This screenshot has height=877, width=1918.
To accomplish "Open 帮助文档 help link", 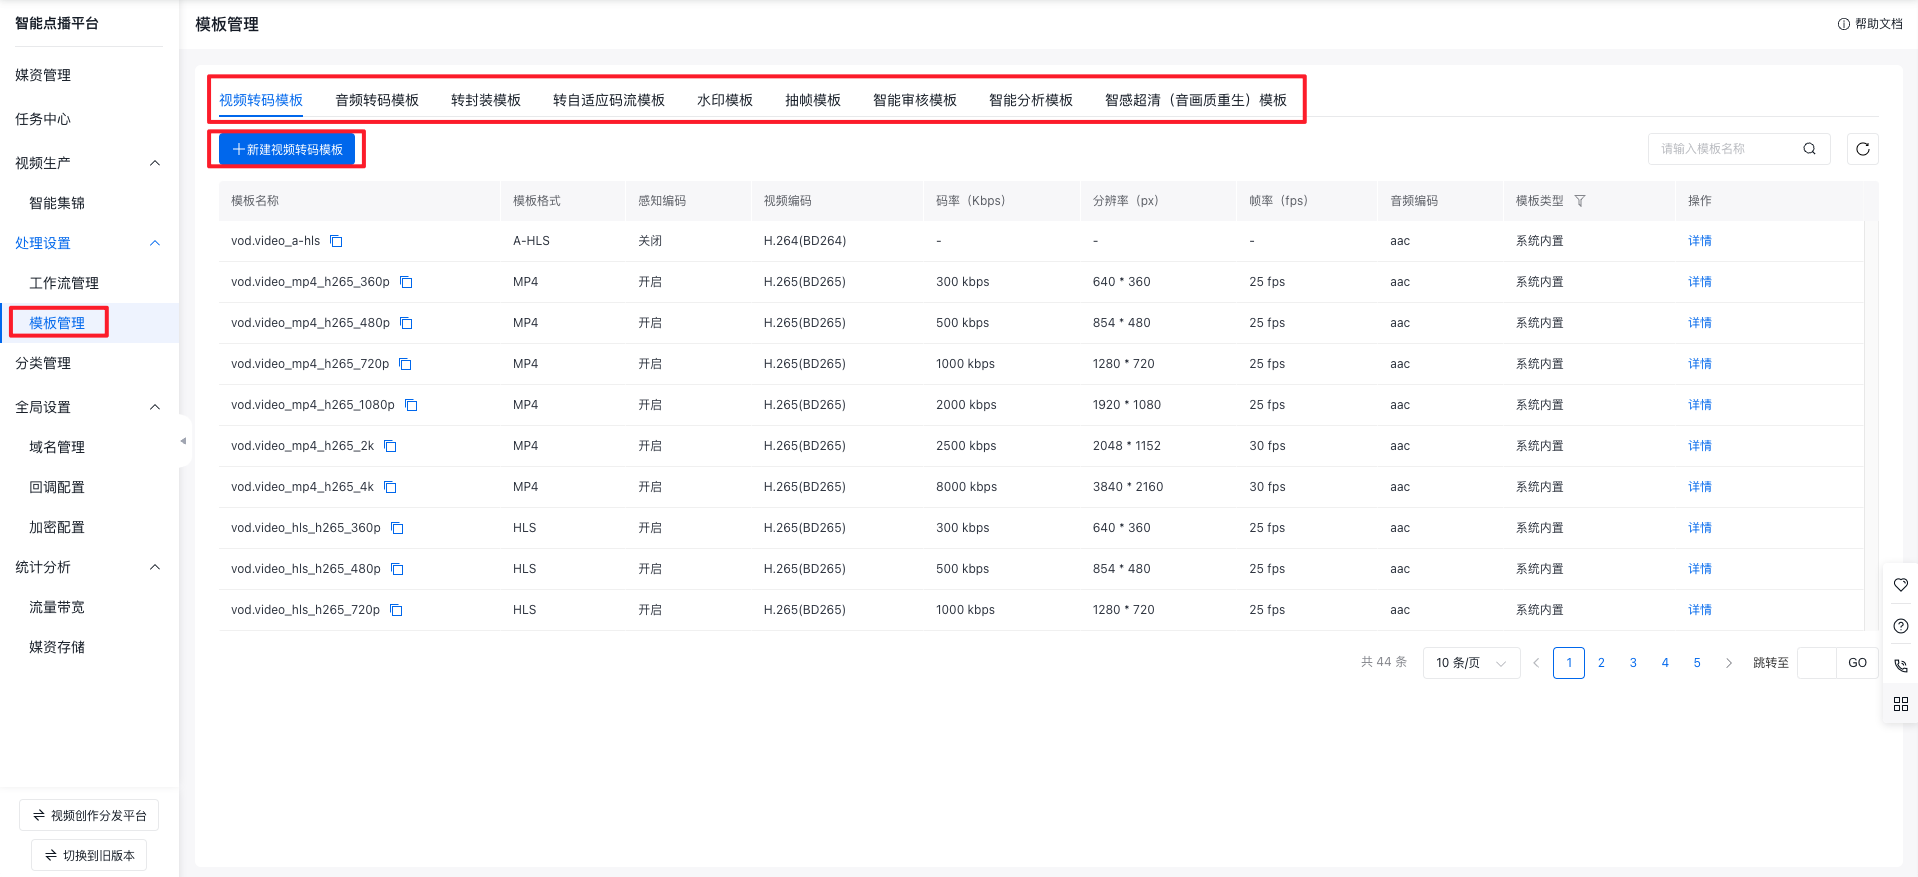I will (x=1870, y=24).
